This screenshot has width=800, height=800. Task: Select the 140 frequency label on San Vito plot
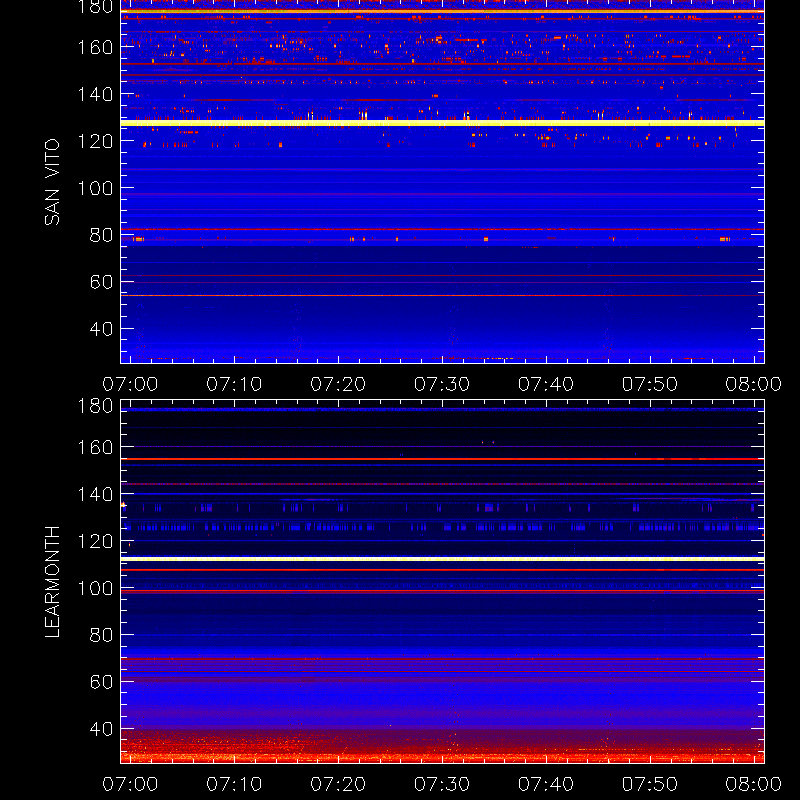(x=95, y=94)
